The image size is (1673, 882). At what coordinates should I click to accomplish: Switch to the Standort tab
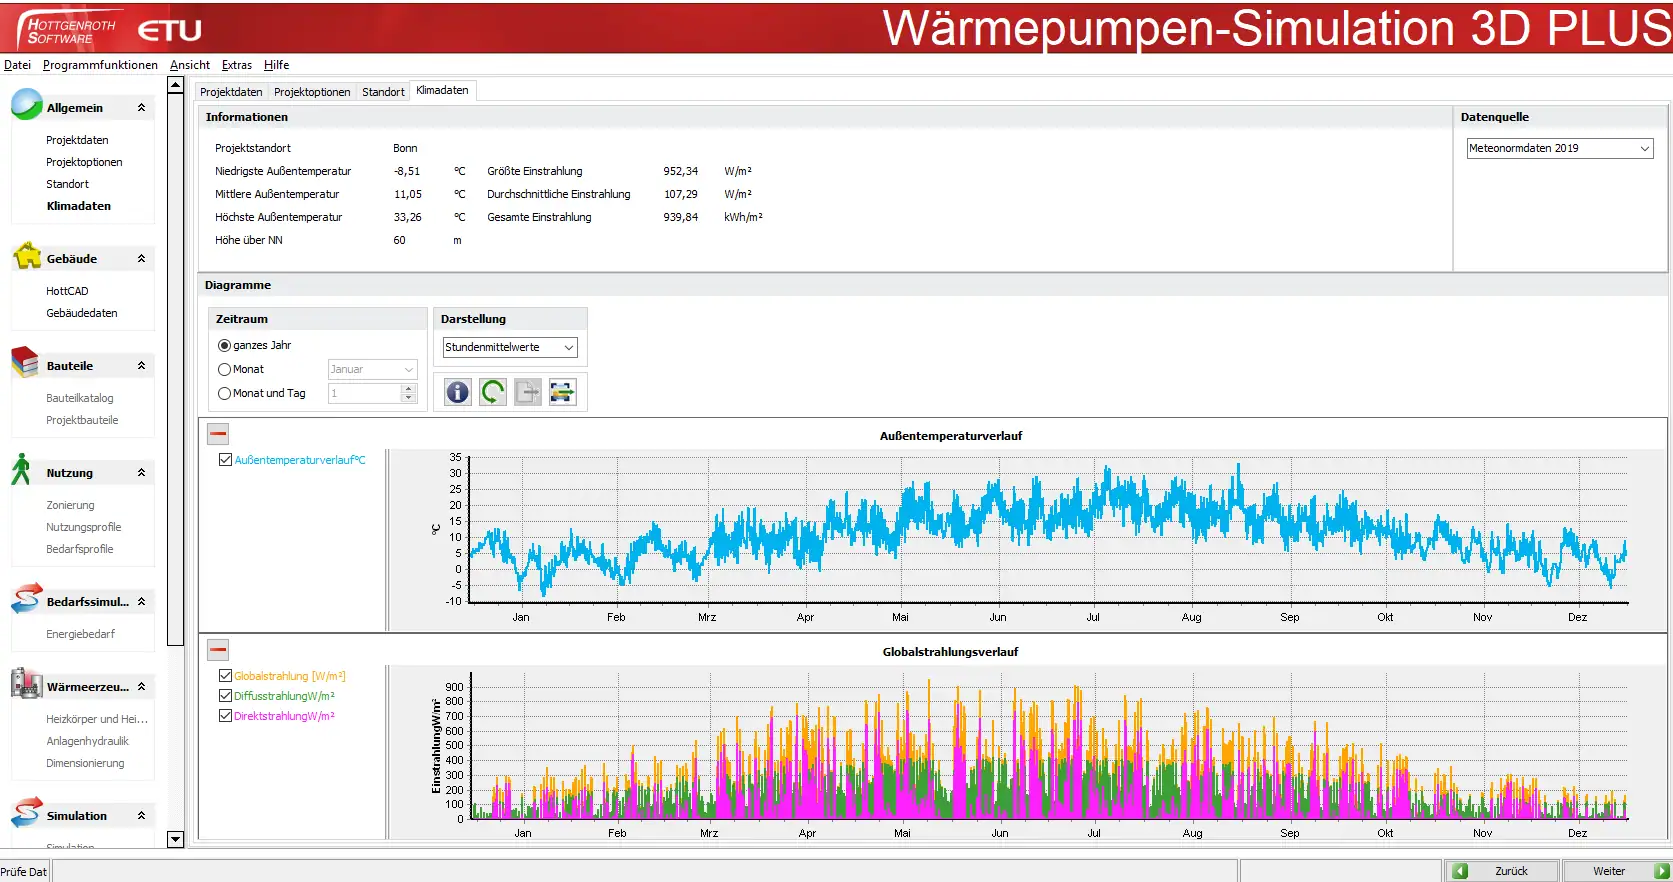[x=383, y=92]
